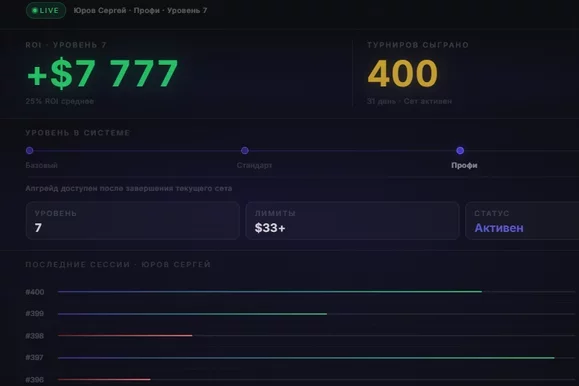Click the tournaments count '400'
The height and width of the screenshot is (386, 579).
402,74
